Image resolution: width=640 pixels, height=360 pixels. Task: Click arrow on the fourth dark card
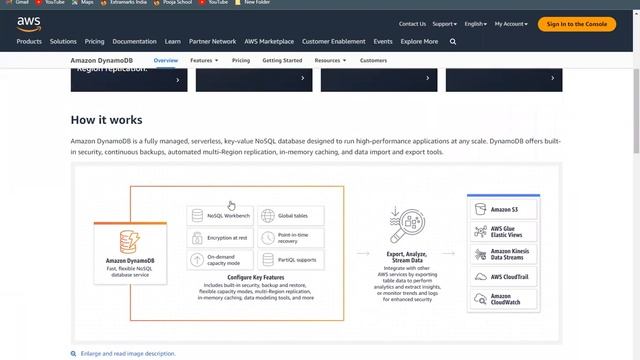(x=552, y=78)
